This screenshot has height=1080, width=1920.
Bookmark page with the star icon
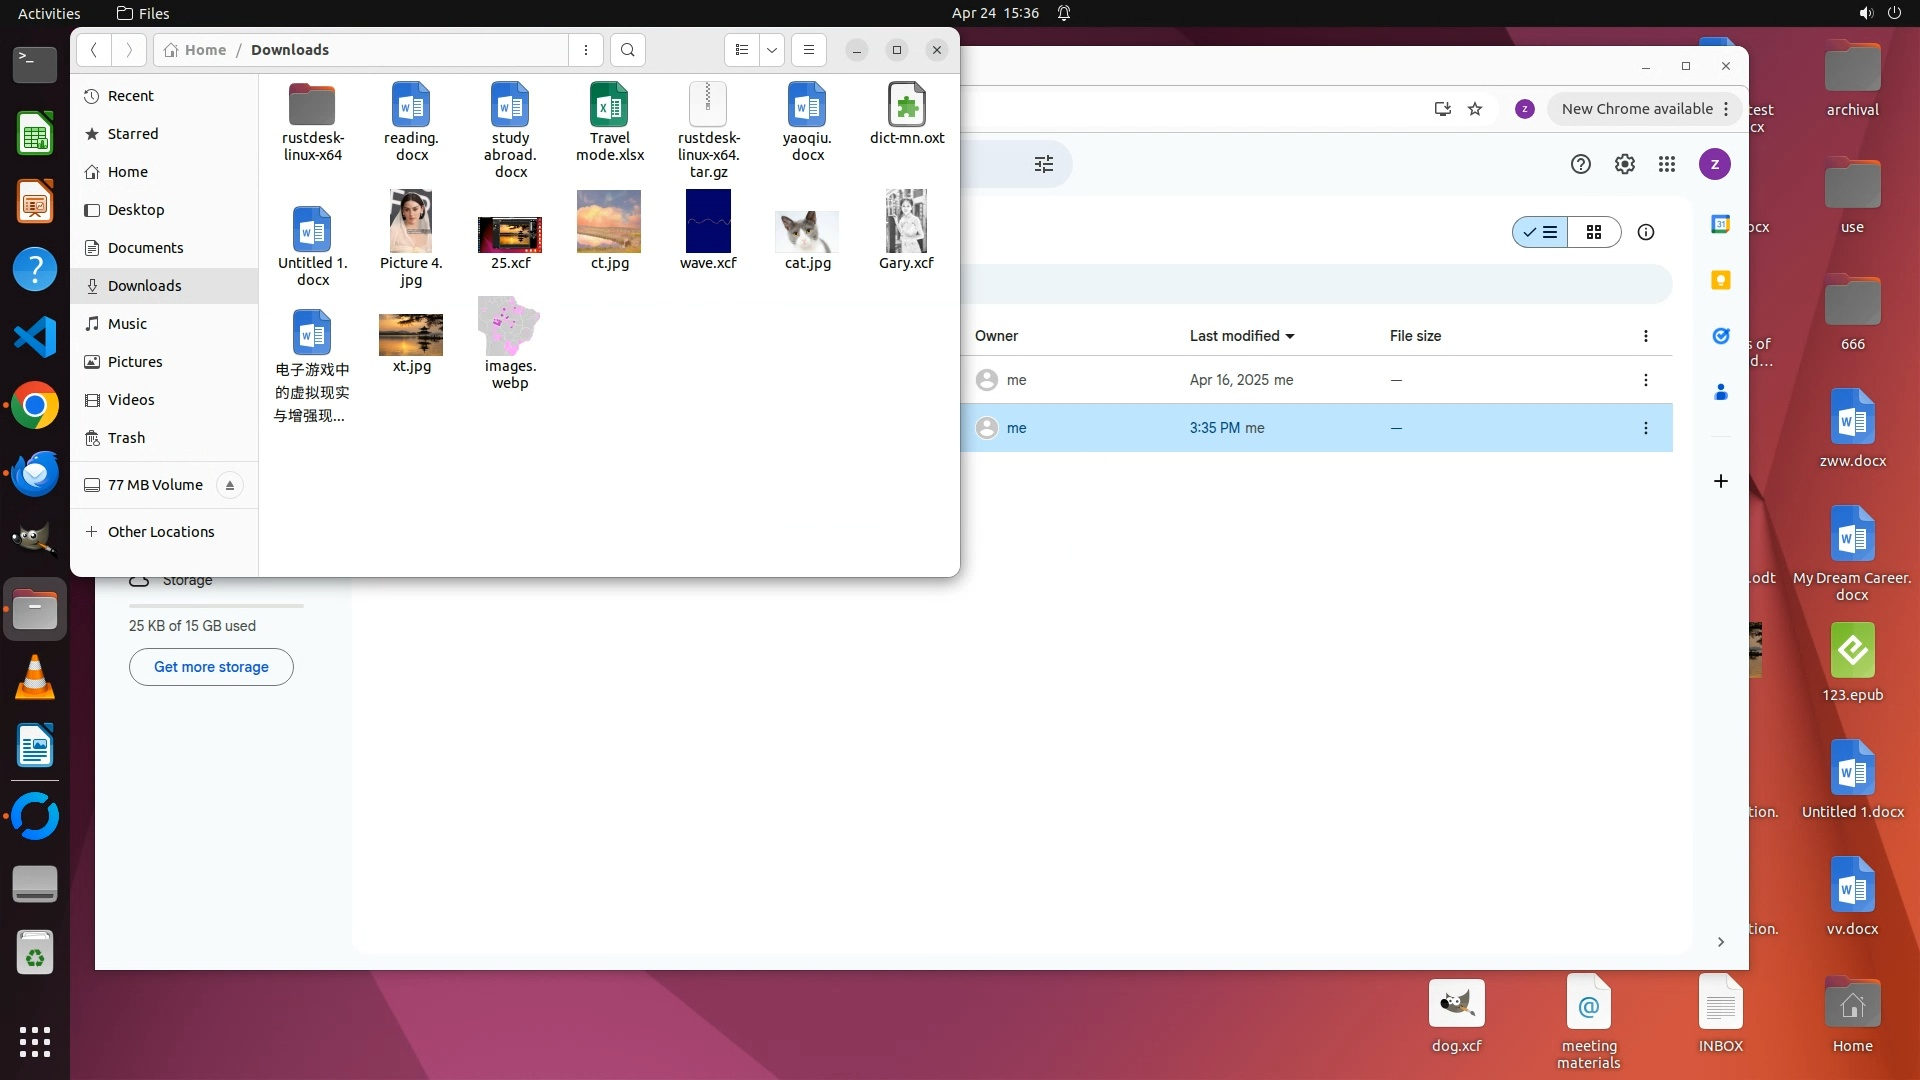tap(1475, 109)
